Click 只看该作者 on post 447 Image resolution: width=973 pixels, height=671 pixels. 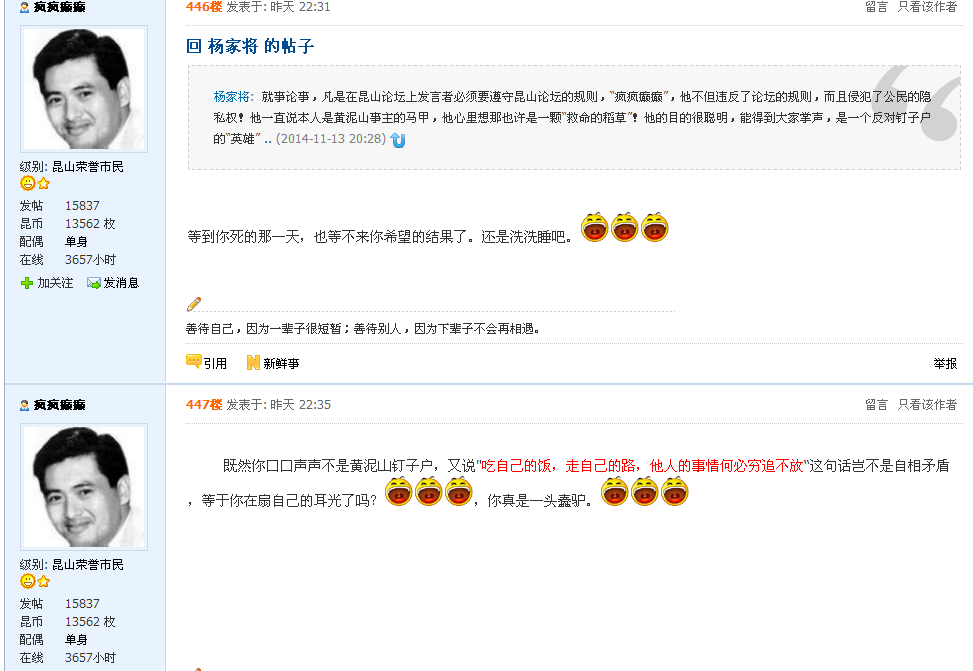click(x=927, y=405)
